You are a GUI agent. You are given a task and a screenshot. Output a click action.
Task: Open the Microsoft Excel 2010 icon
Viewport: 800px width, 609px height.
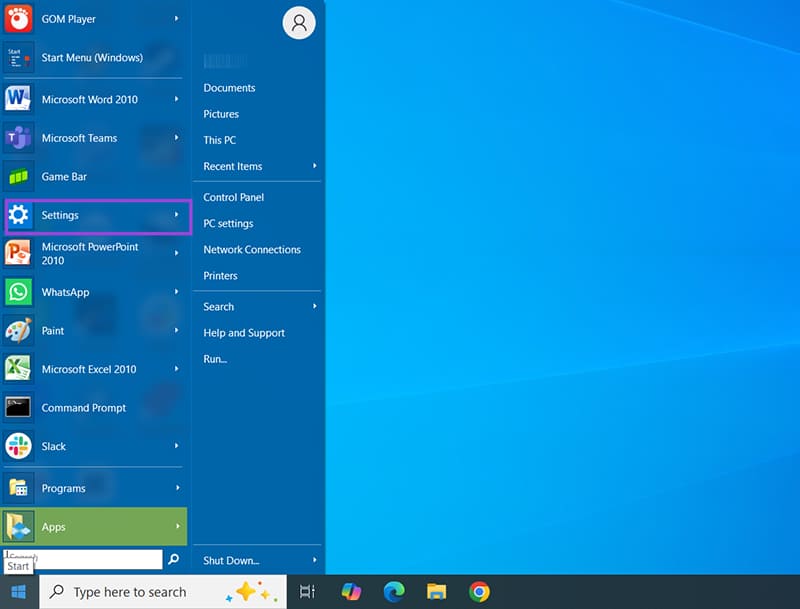click(18, 369)
